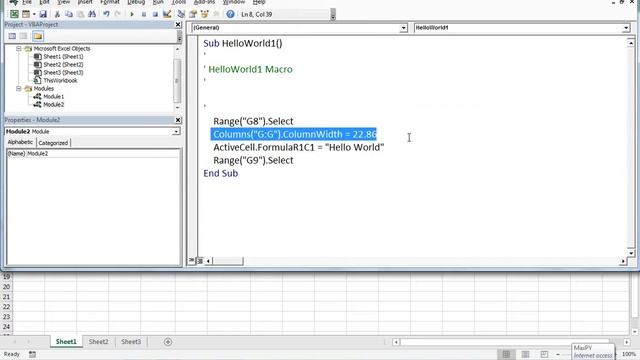This screenshot has height=360, width=640.
Task: Click the Find binoculars icon
Action: 92,14
